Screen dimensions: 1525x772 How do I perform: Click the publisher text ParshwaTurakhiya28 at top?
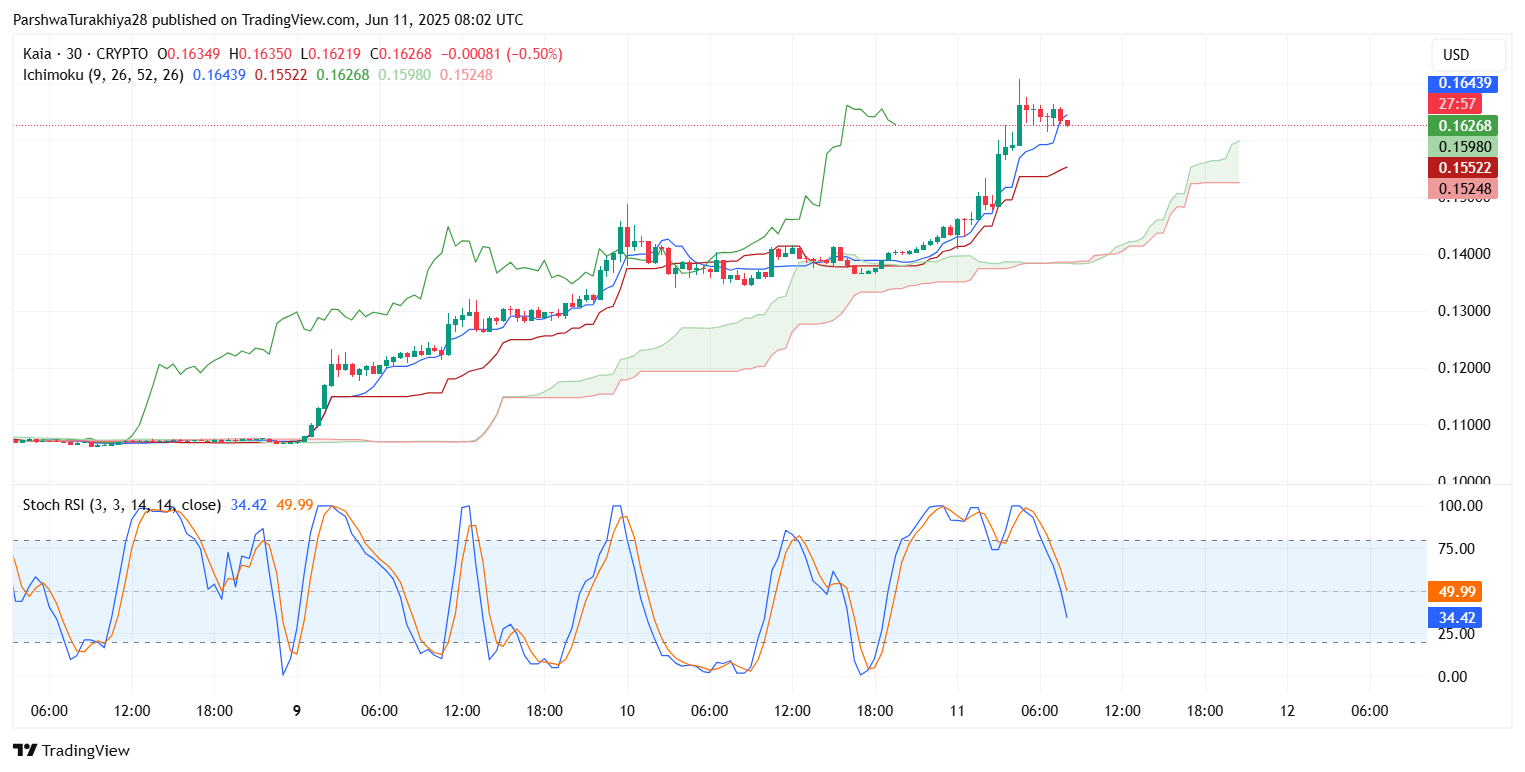(77, 20)
